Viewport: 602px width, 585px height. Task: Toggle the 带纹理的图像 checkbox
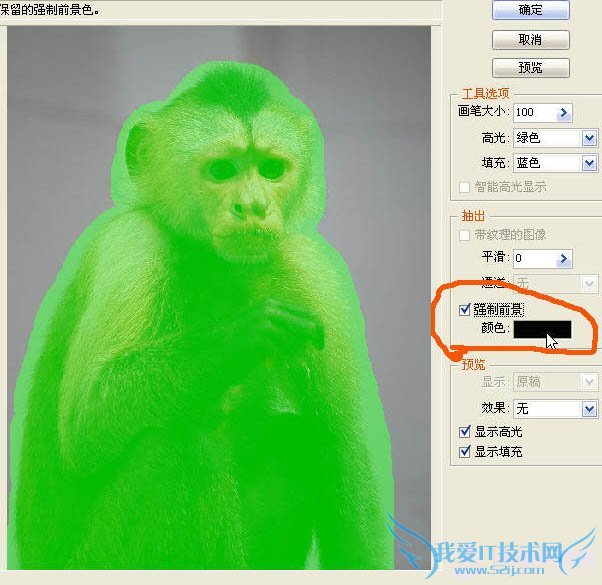pos(464,235)
